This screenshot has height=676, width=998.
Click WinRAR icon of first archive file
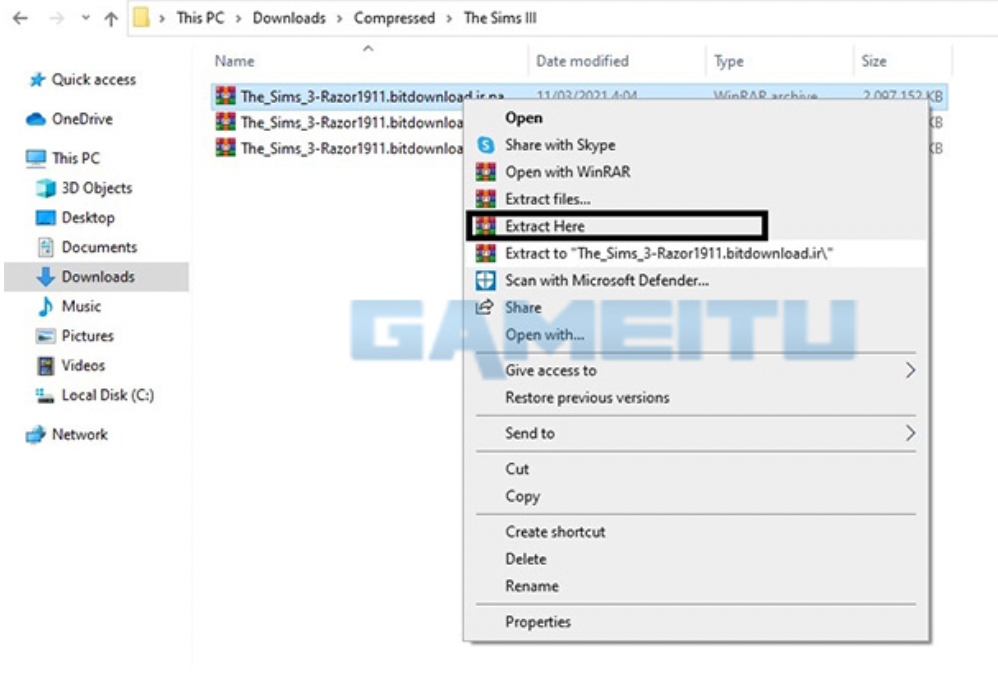point(225,96)
